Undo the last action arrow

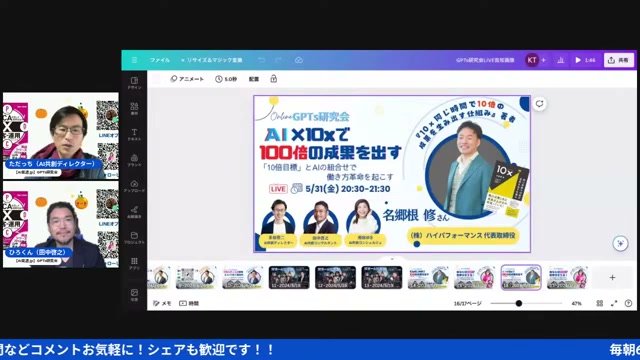click(x=262, y=60)
